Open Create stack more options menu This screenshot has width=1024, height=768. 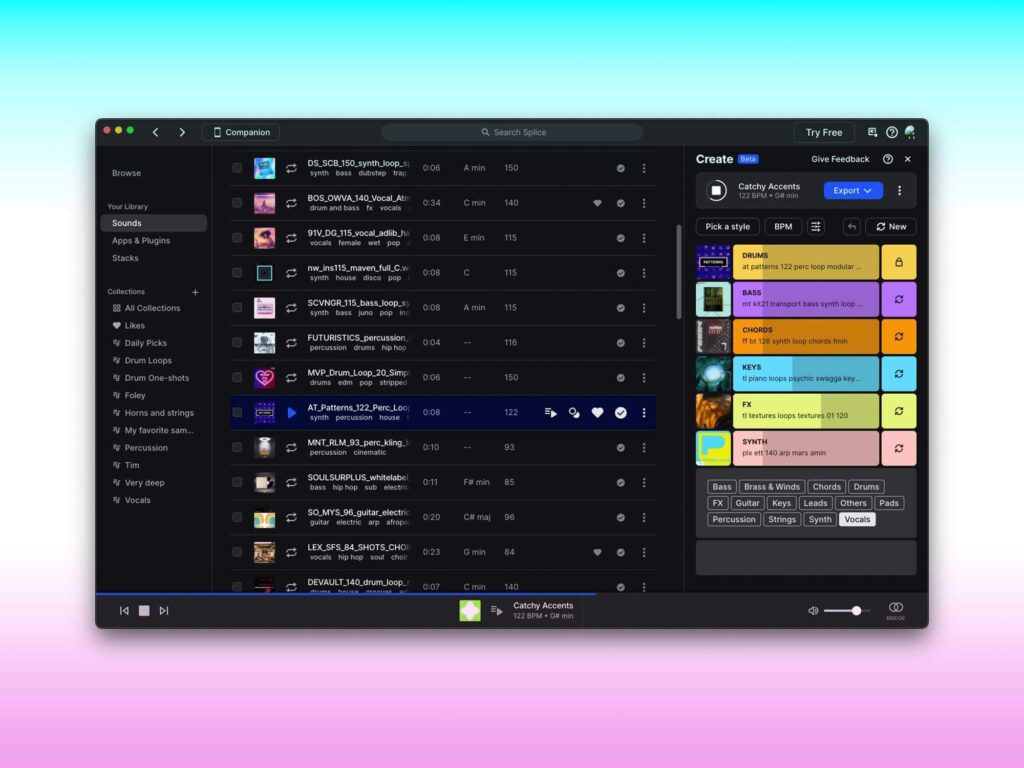[x=899, y=191]
